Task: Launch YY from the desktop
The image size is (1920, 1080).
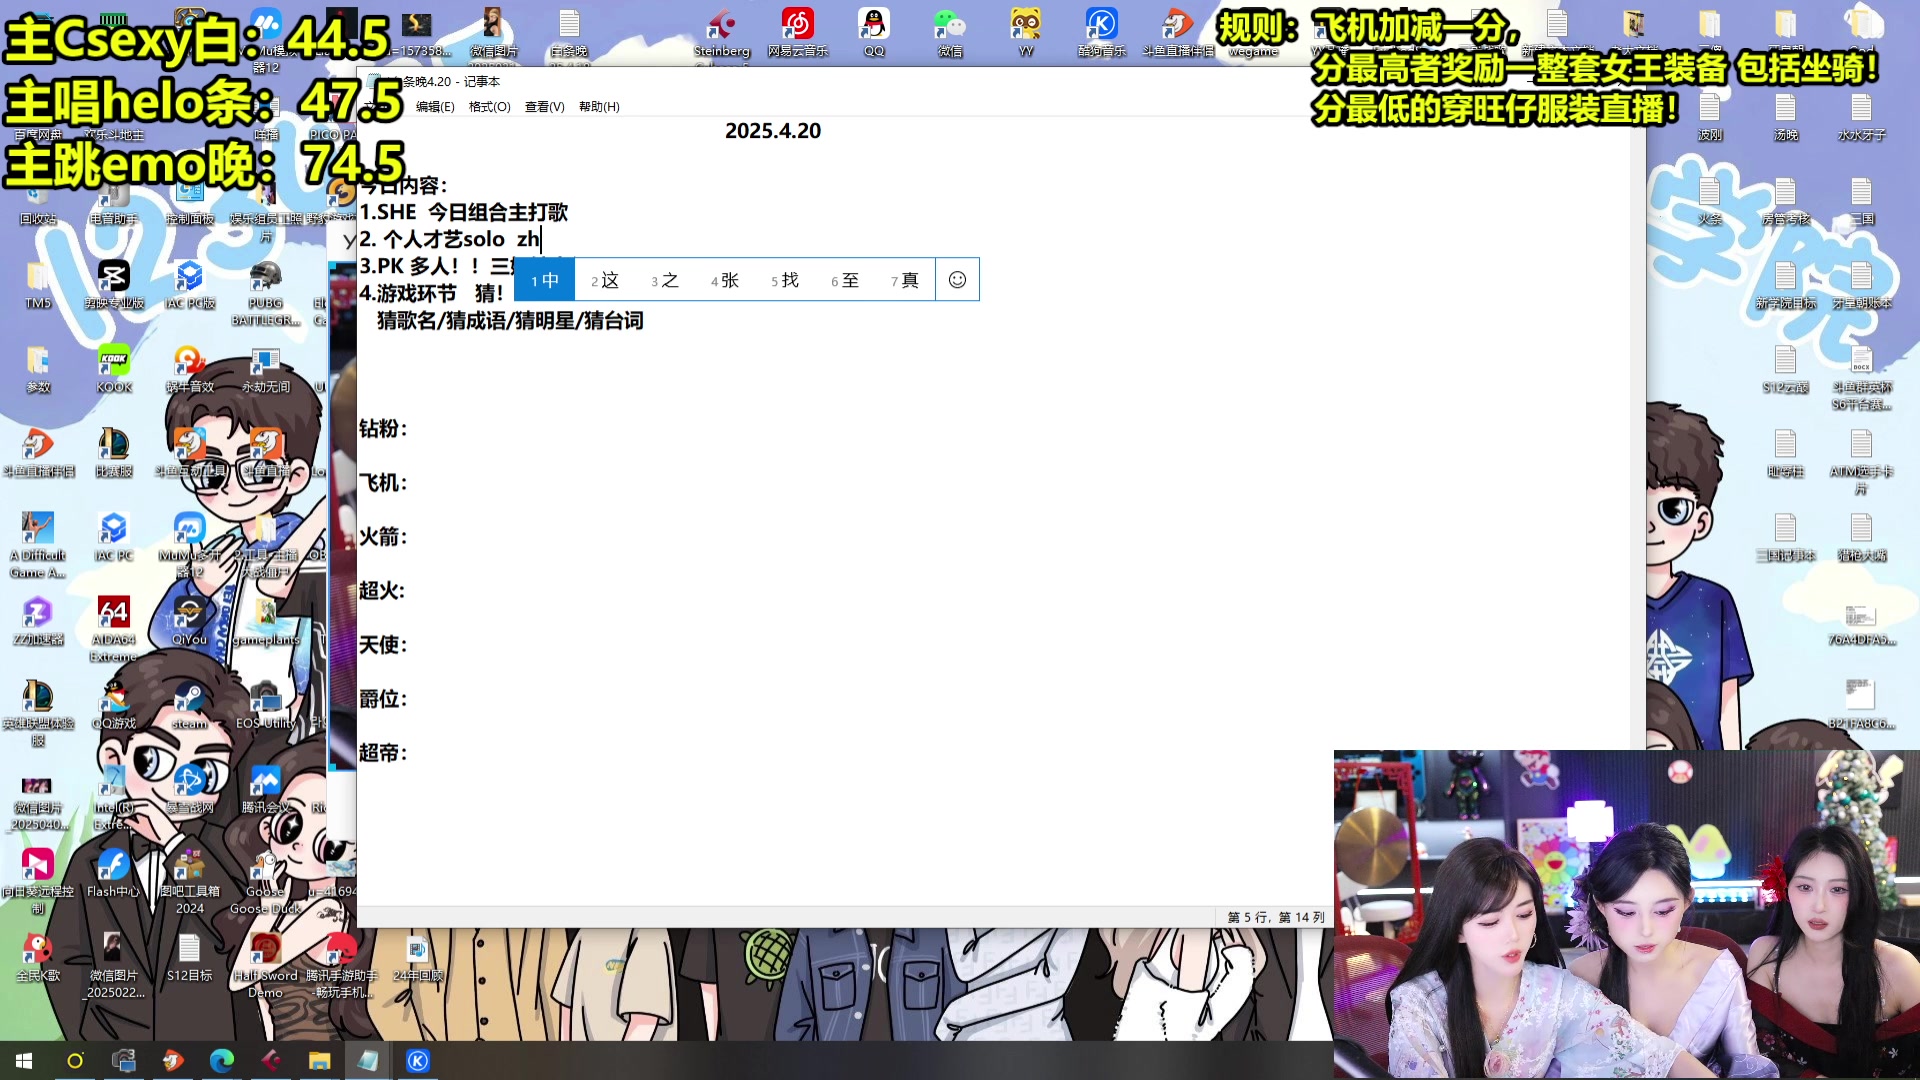Action: click(1025, 32)
